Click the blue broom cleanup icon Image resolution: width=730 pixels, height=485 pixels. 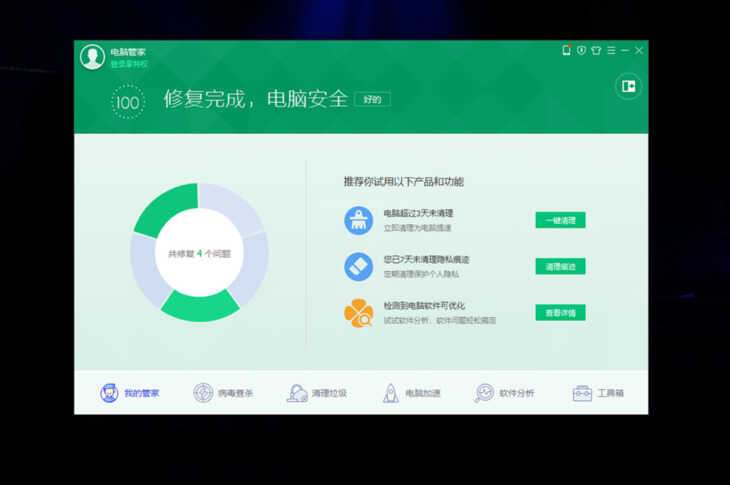click(x=358, y=221)
